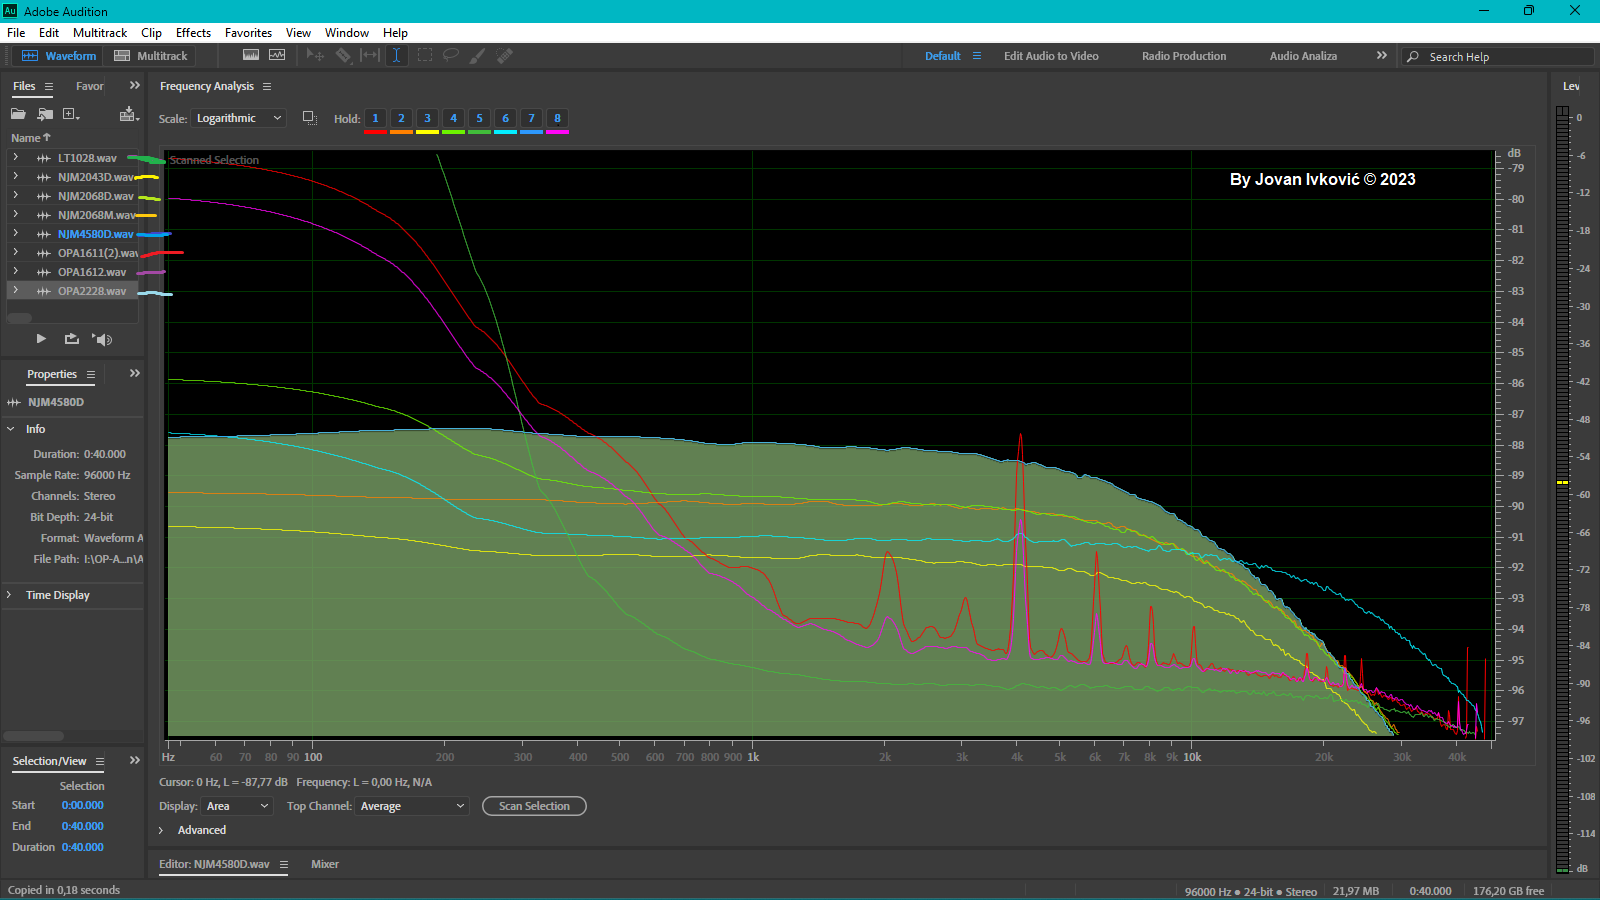Expand the Time Display section
This screenshot has width=1600, height=900.
coord(9,595)
